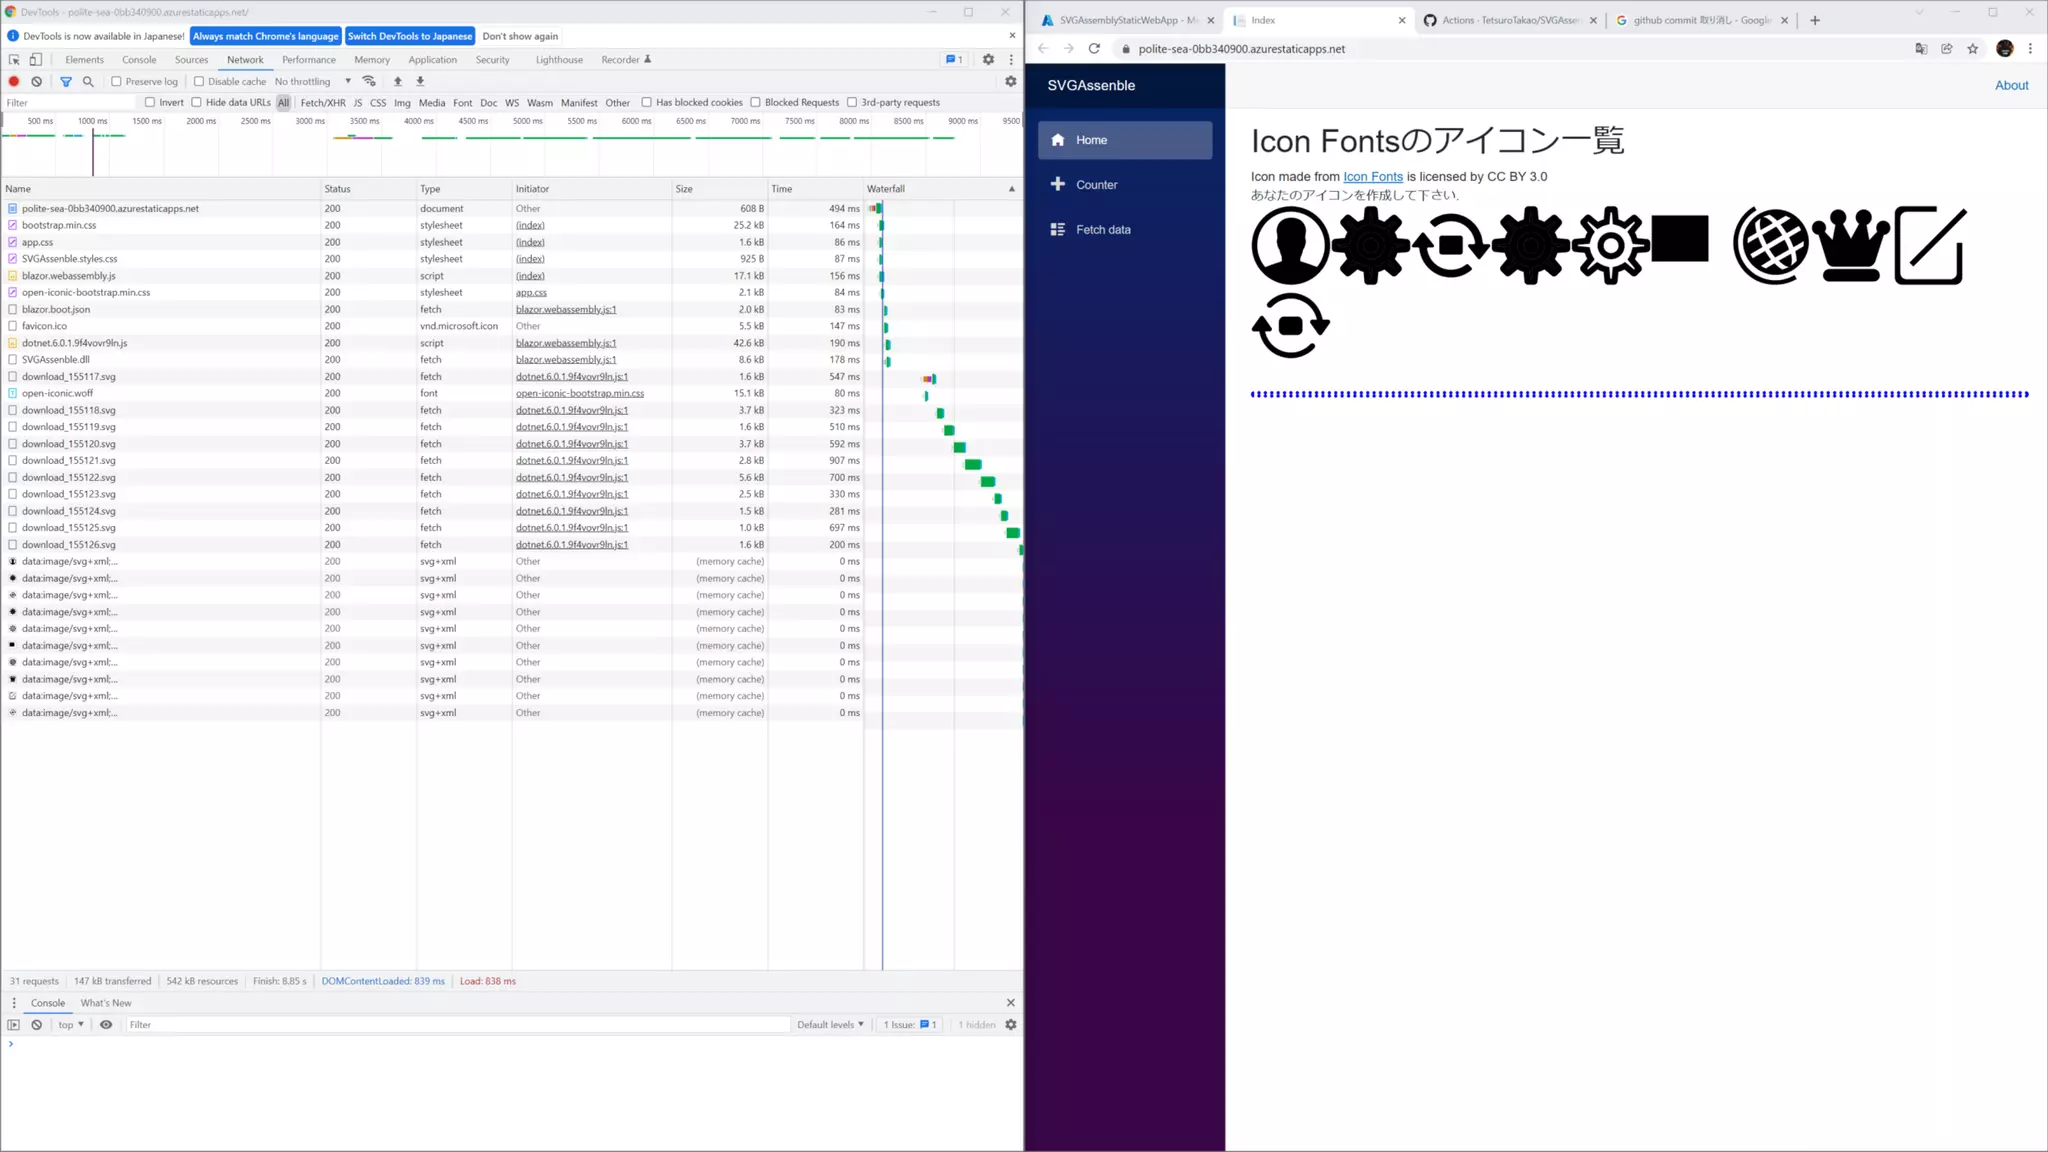Enable the Preserve log checkbox

116,82
